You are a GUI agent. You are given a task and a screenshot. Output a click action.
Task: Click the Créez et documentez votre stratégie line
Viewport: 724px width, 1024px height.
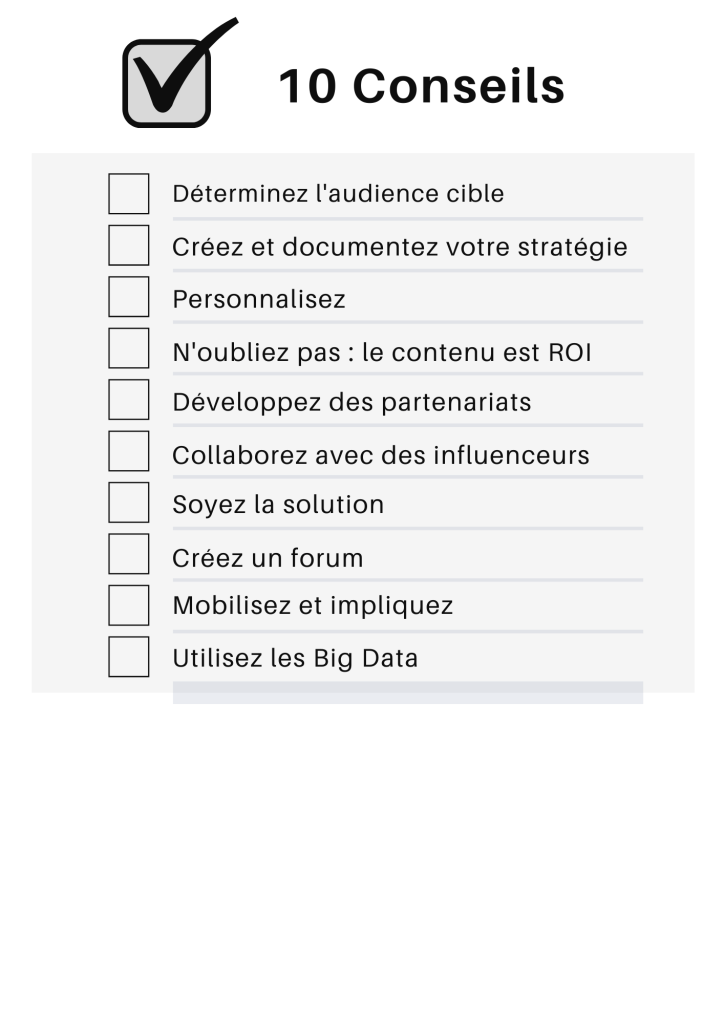point(400,248)
